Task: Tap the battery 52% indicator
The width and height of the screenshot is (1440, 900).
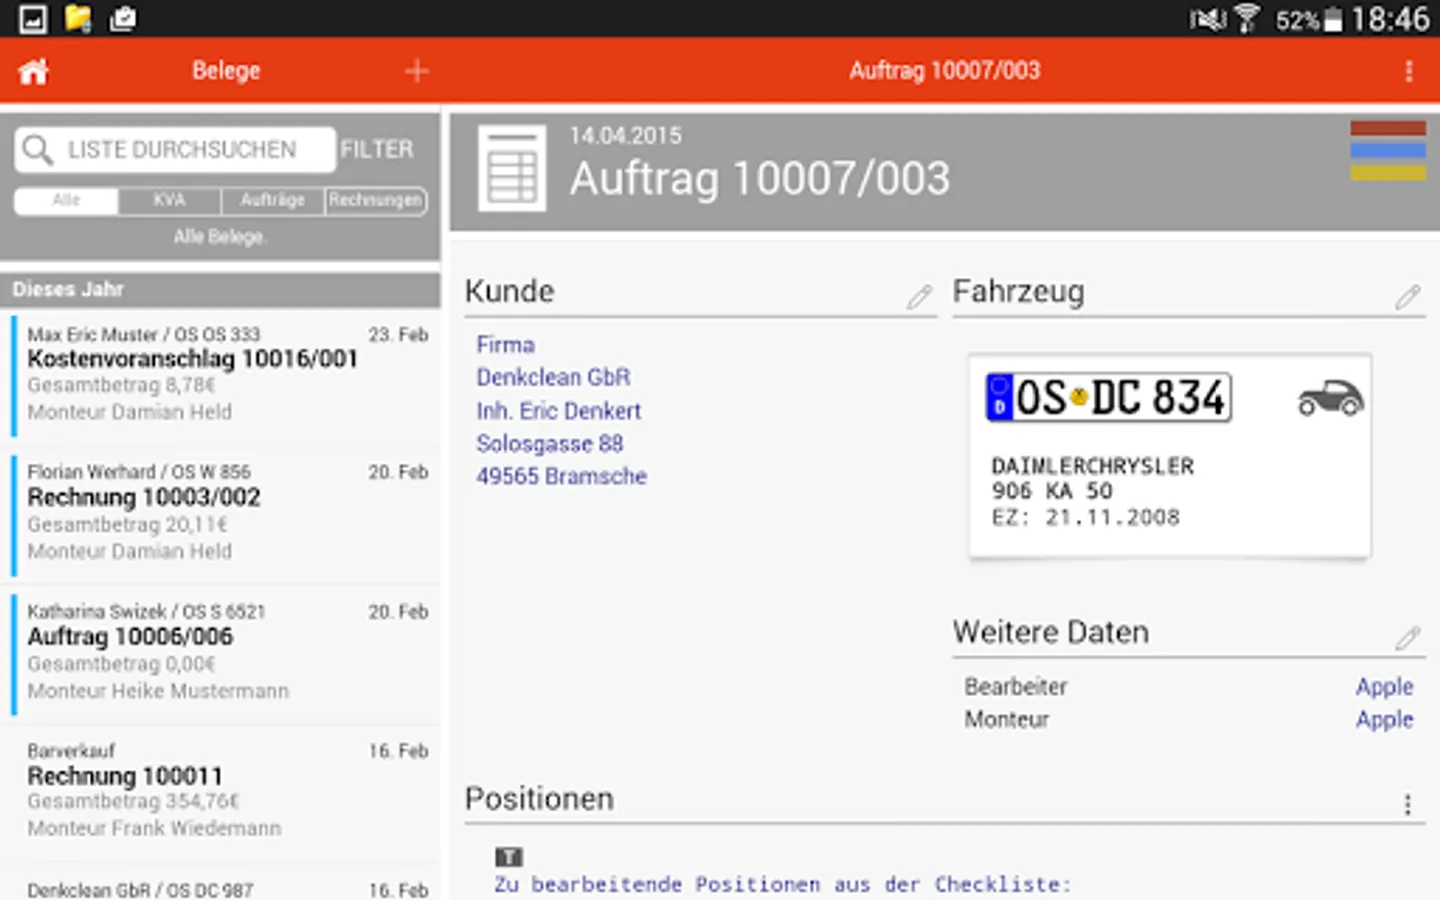Action: 1308,20
